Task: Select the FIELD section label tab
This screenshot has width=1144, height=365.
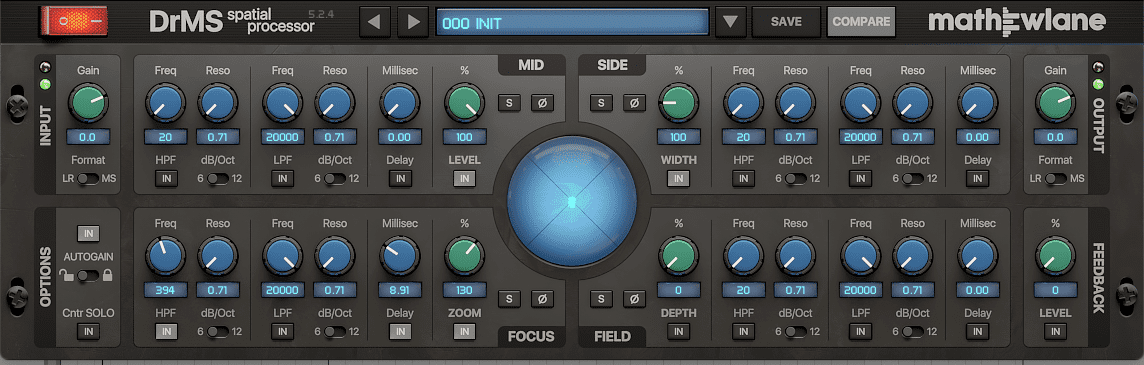Action: pos(612,337)
